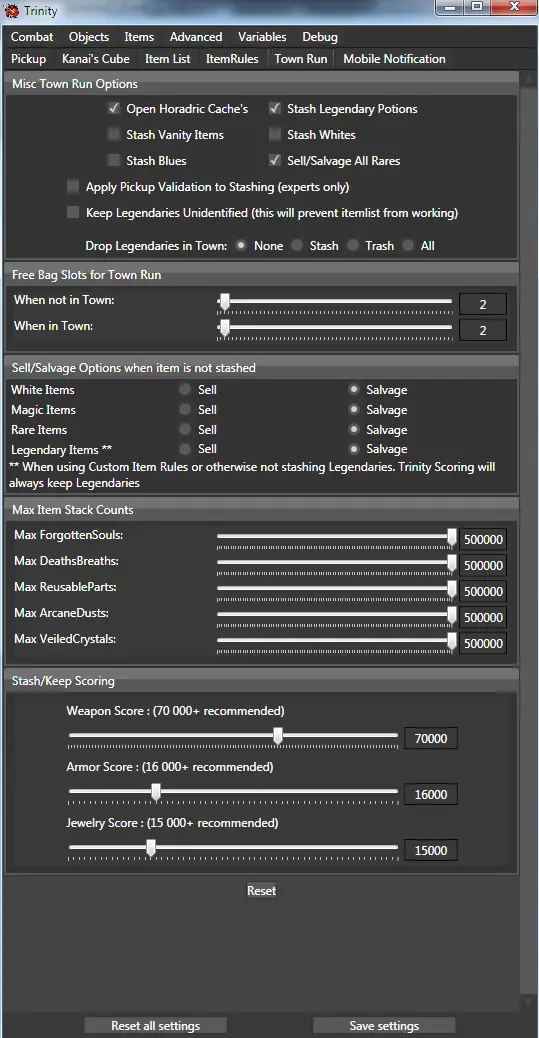
Task: Open the Advanced tab
Action: (196, 37)
